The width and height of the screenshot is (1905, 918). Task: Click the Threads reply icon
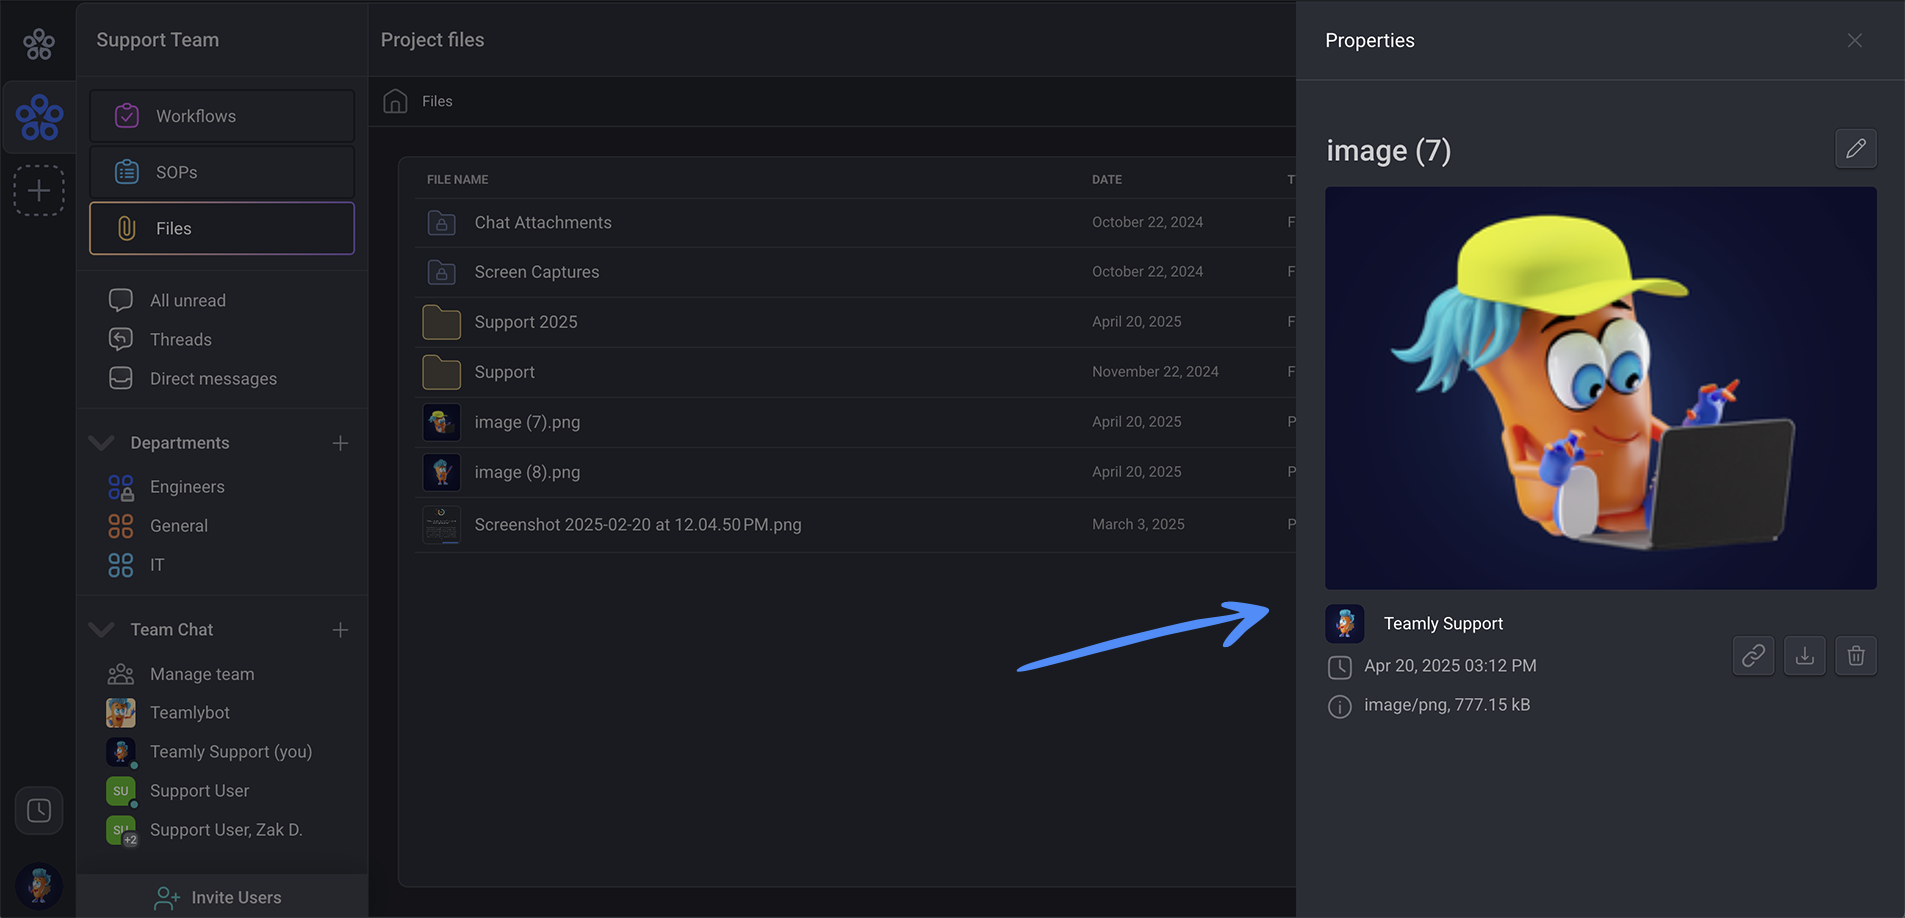[121, 339]
